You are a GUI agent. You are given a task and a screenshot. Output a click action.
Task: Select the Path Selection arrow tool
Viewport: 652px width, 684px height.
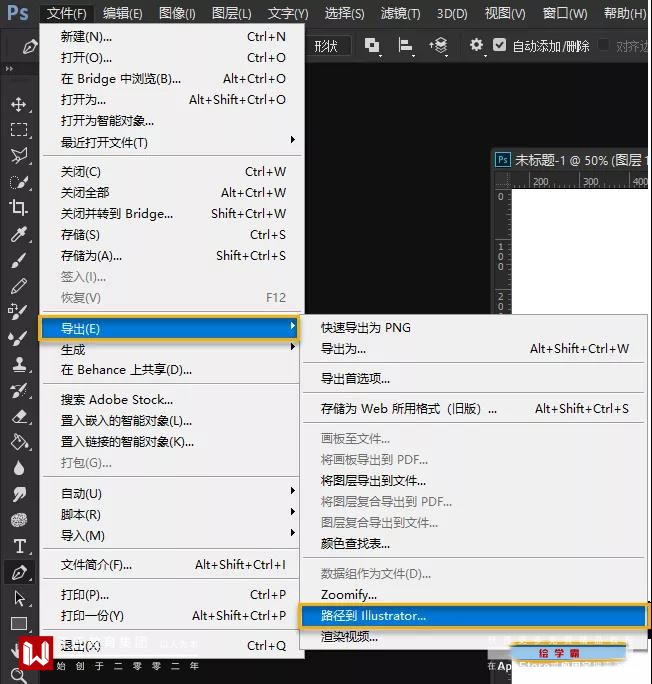tap(18, 598)
